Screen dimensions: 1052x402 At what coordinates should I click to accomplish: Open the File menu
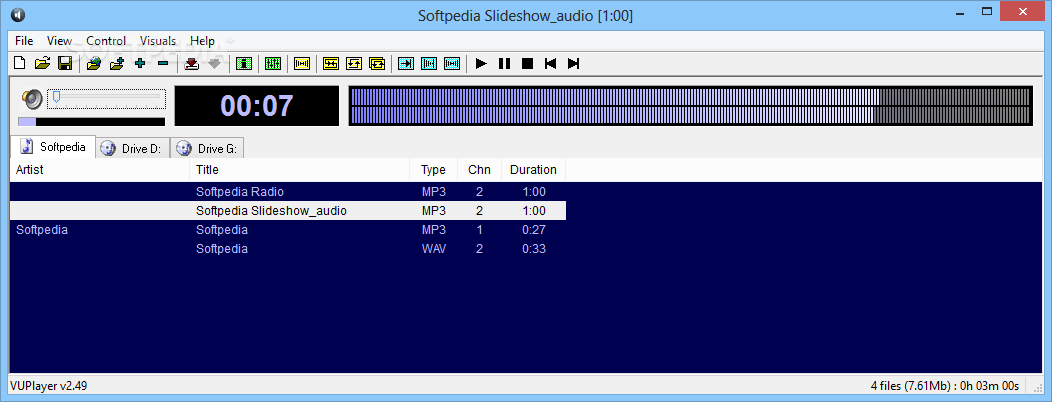coord(24,41)
